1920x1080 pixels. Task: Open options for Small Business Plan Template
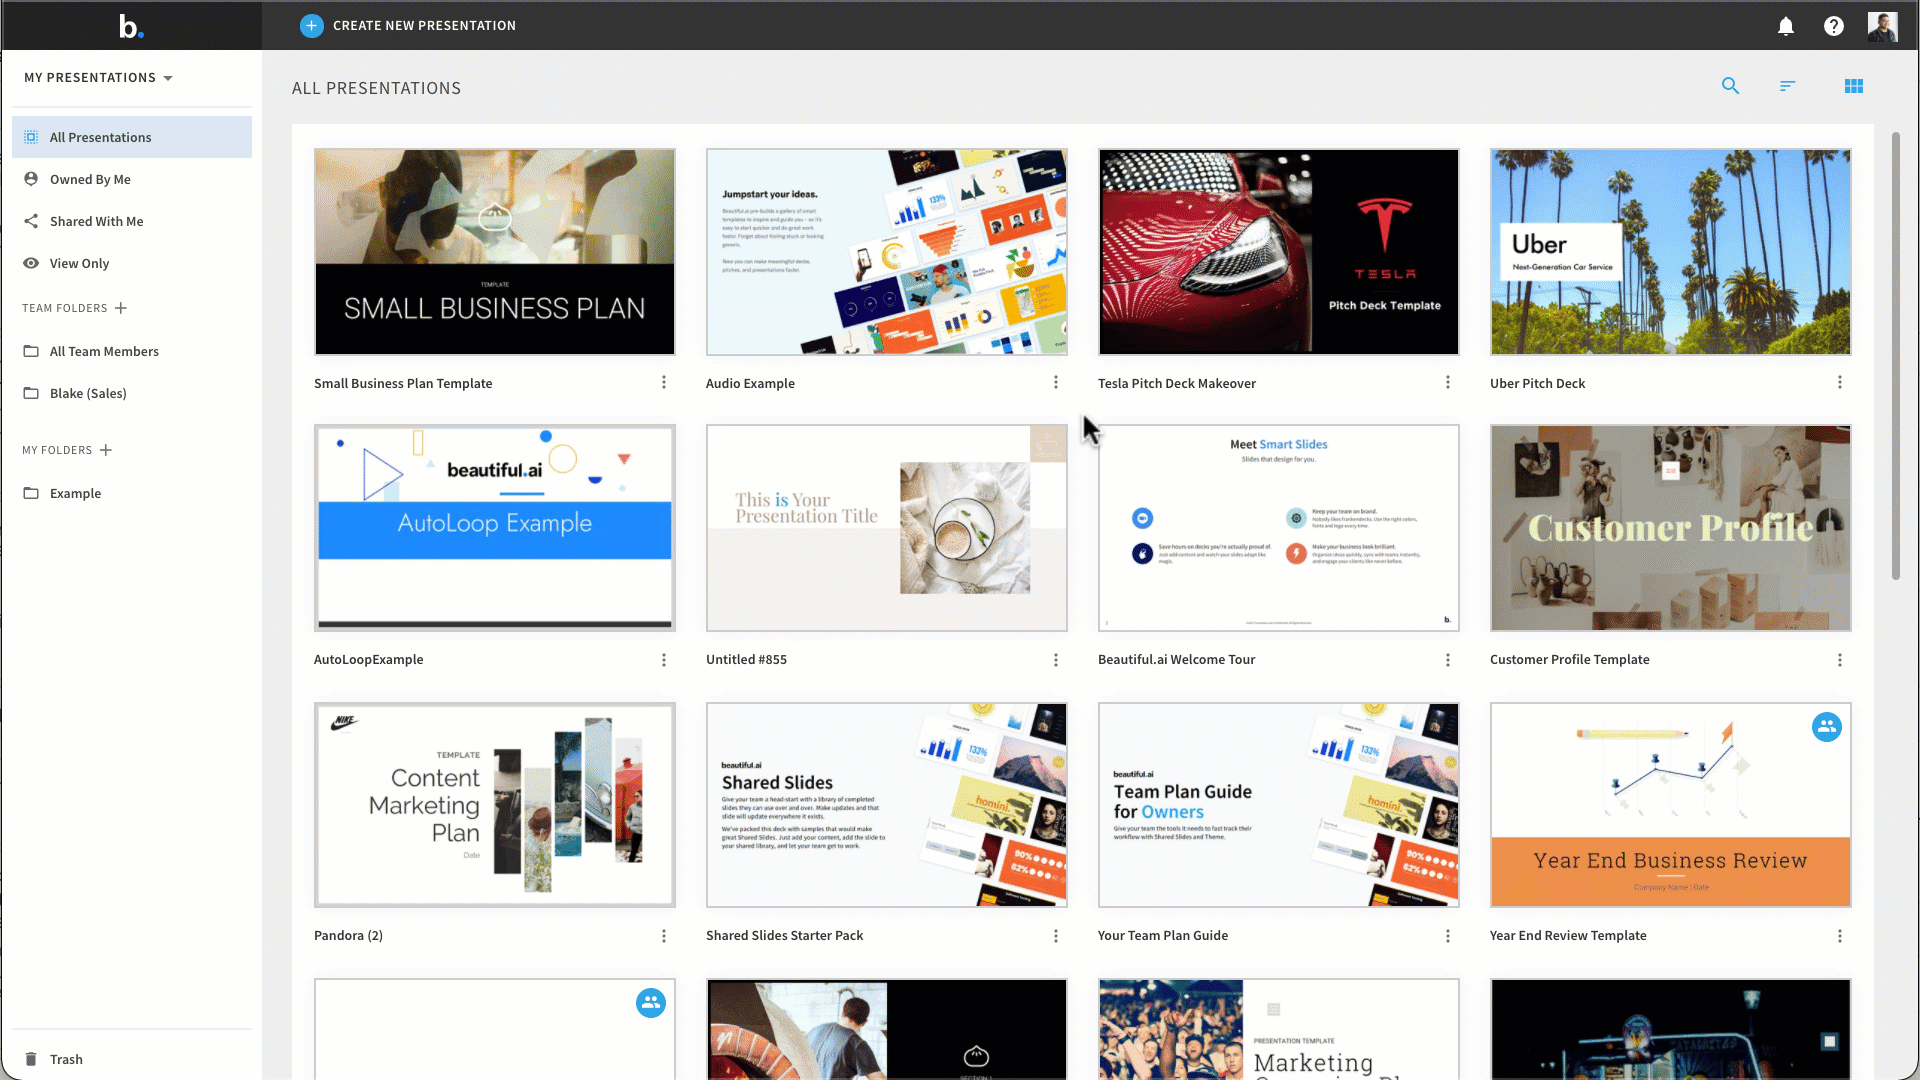[x=664, y=383]
